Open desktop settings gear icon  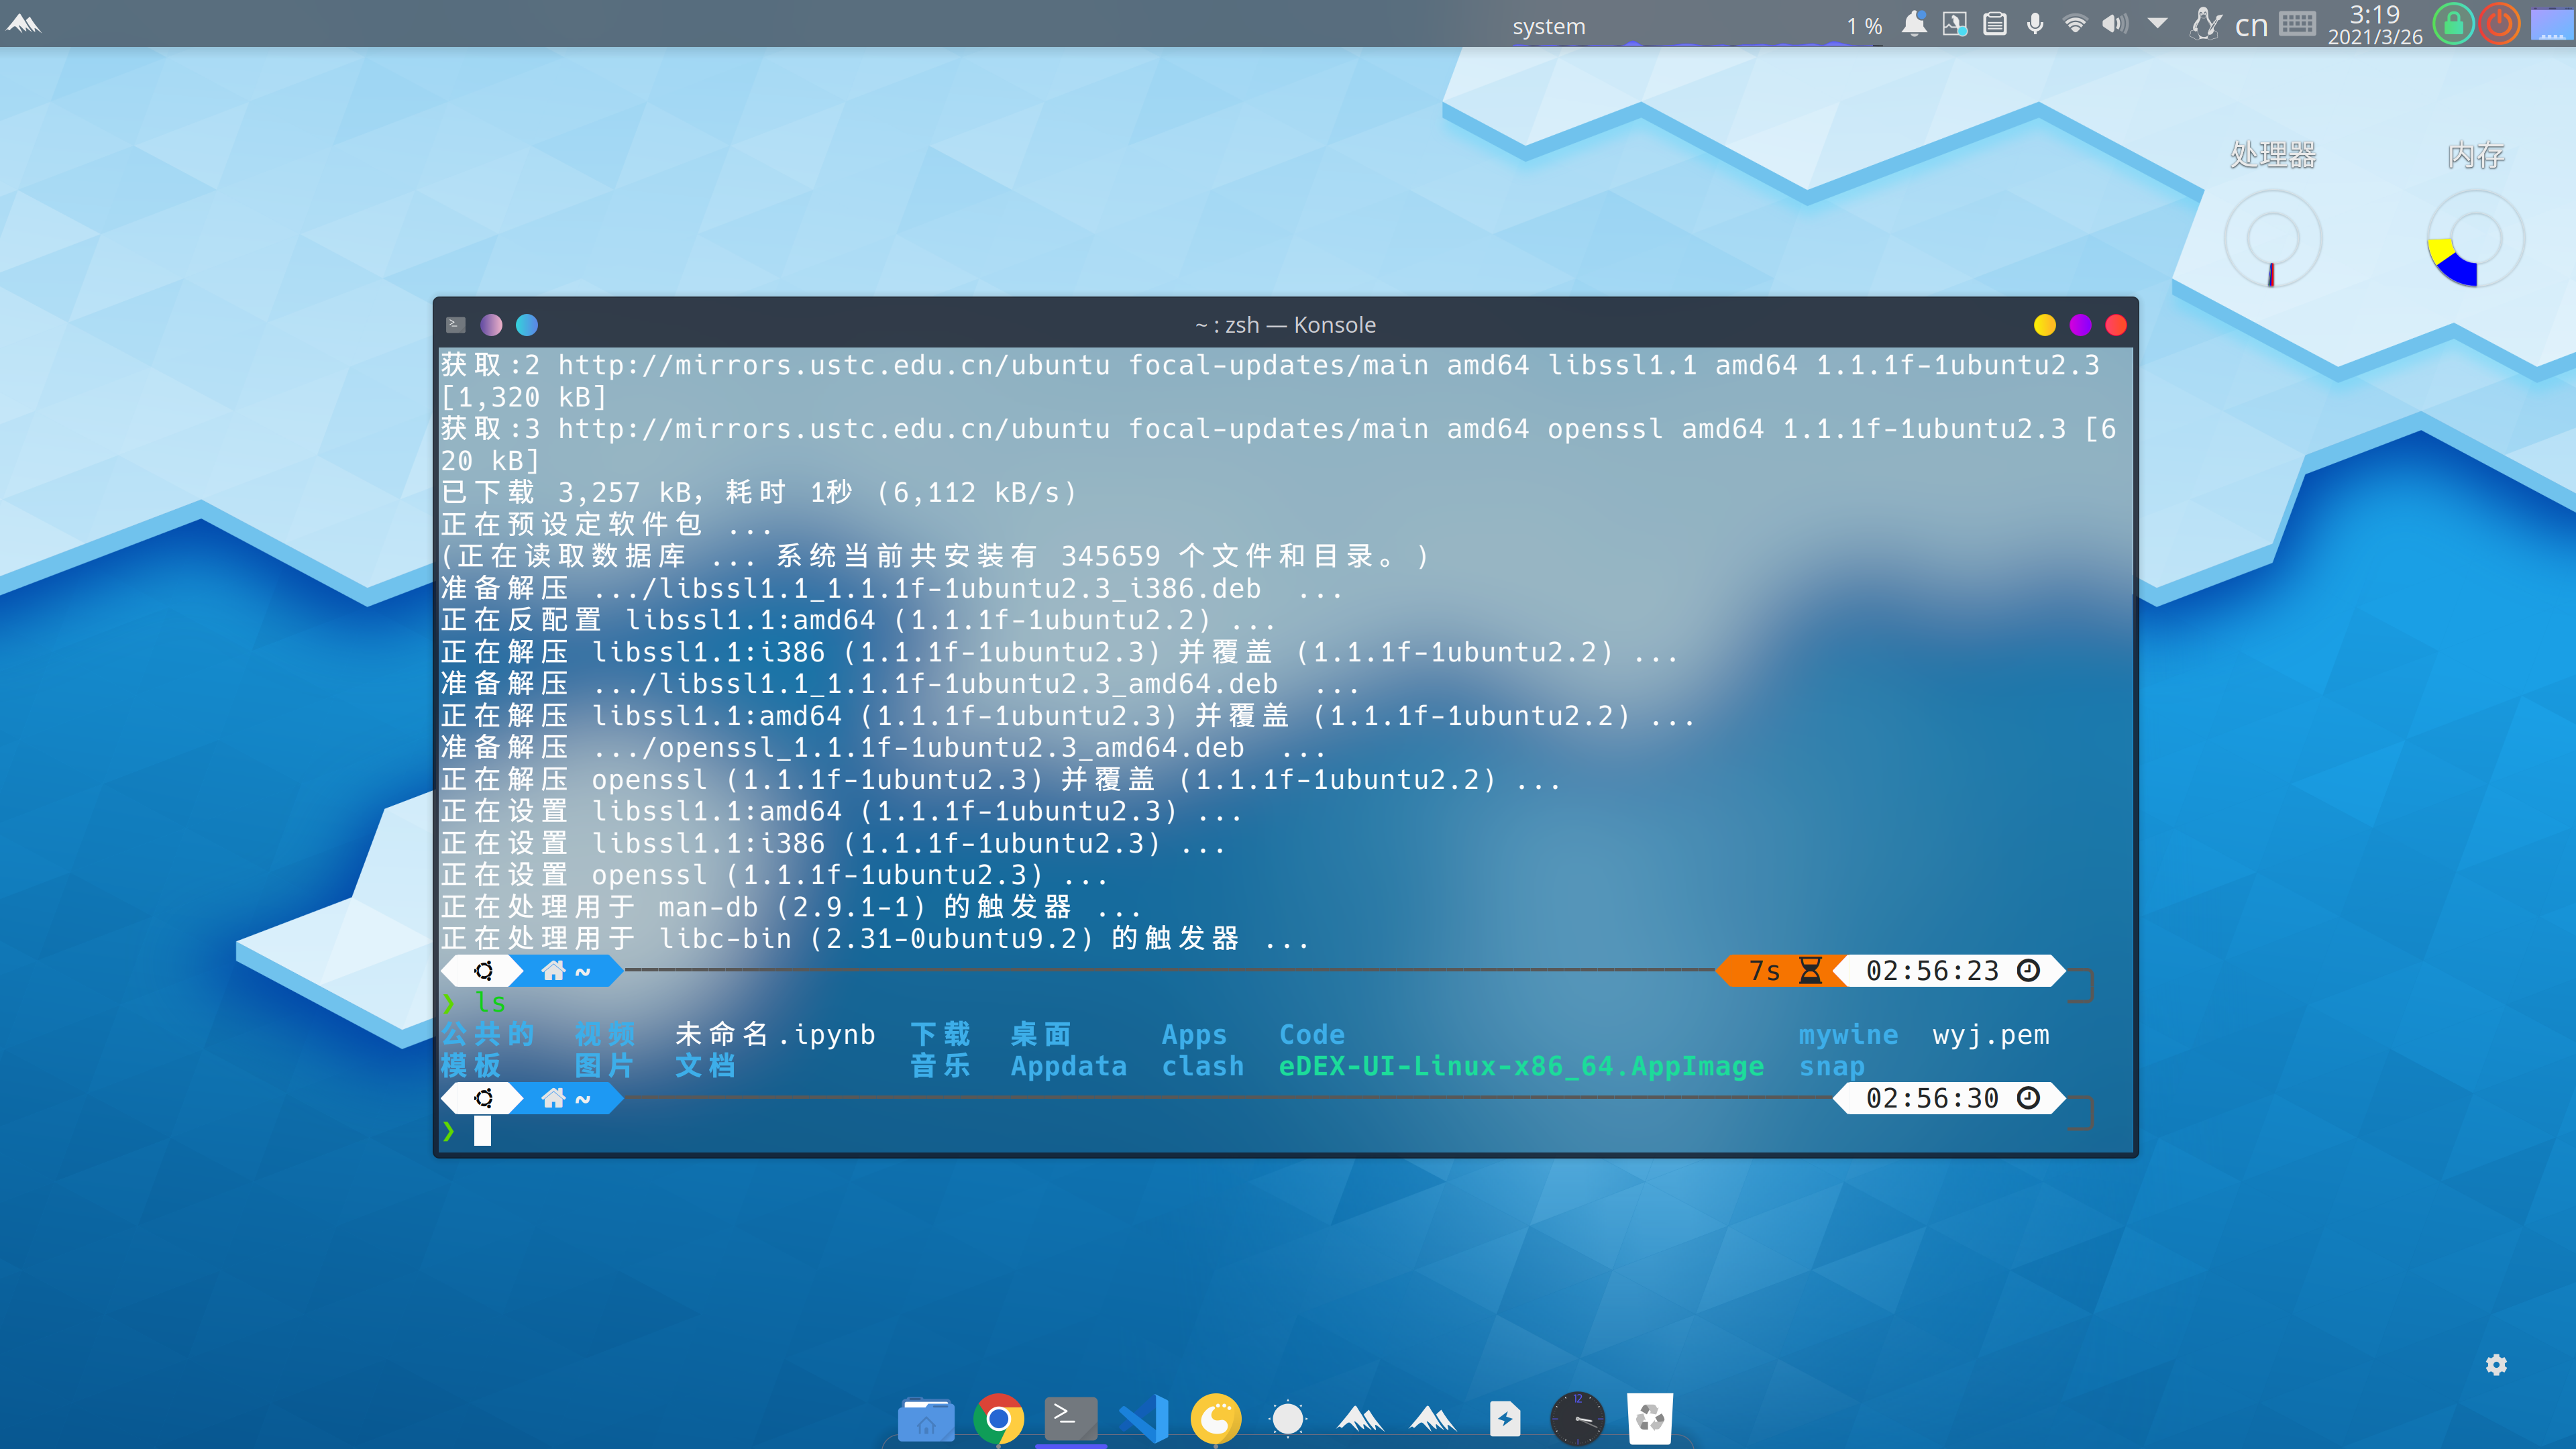click(x=2496, y=1364)
